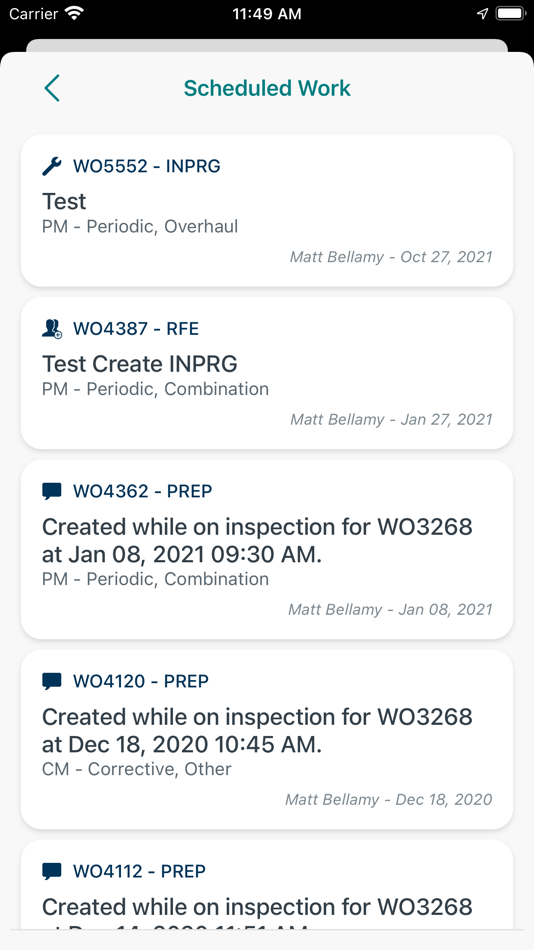This screenshot has width=534, height=950.
Task: Select WO4362 - PREP header text
Action: click(142, 491)
